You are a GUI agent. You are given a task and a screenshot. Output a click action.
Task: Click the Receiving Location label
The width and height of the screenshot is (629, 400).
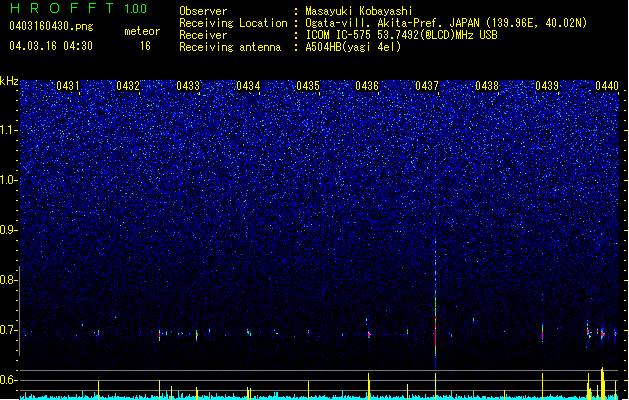pos(233,23)
